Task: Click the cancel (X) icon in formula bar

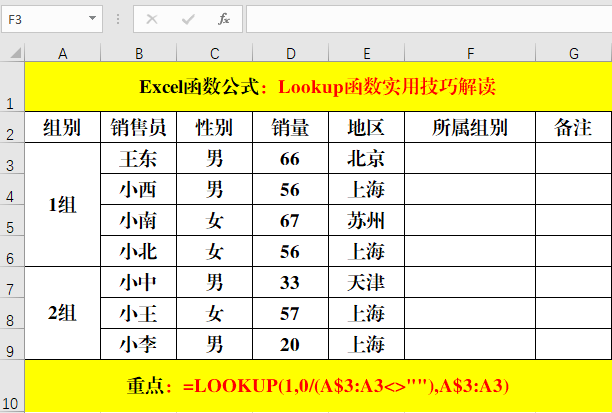Action: coord(152,19)
